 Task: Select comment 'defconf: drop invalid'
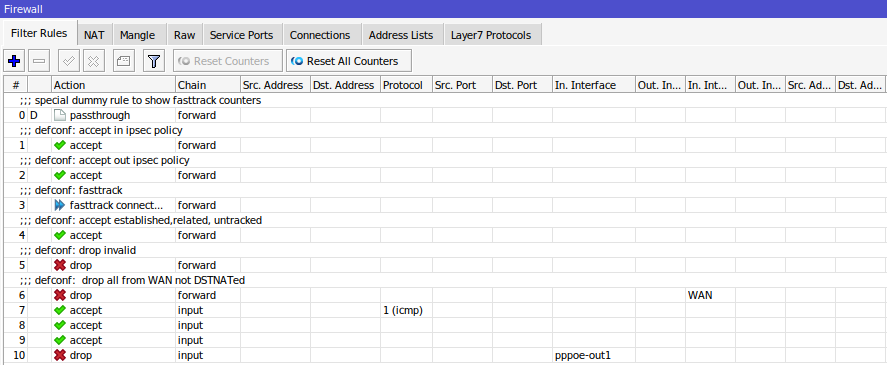[85, 251]
